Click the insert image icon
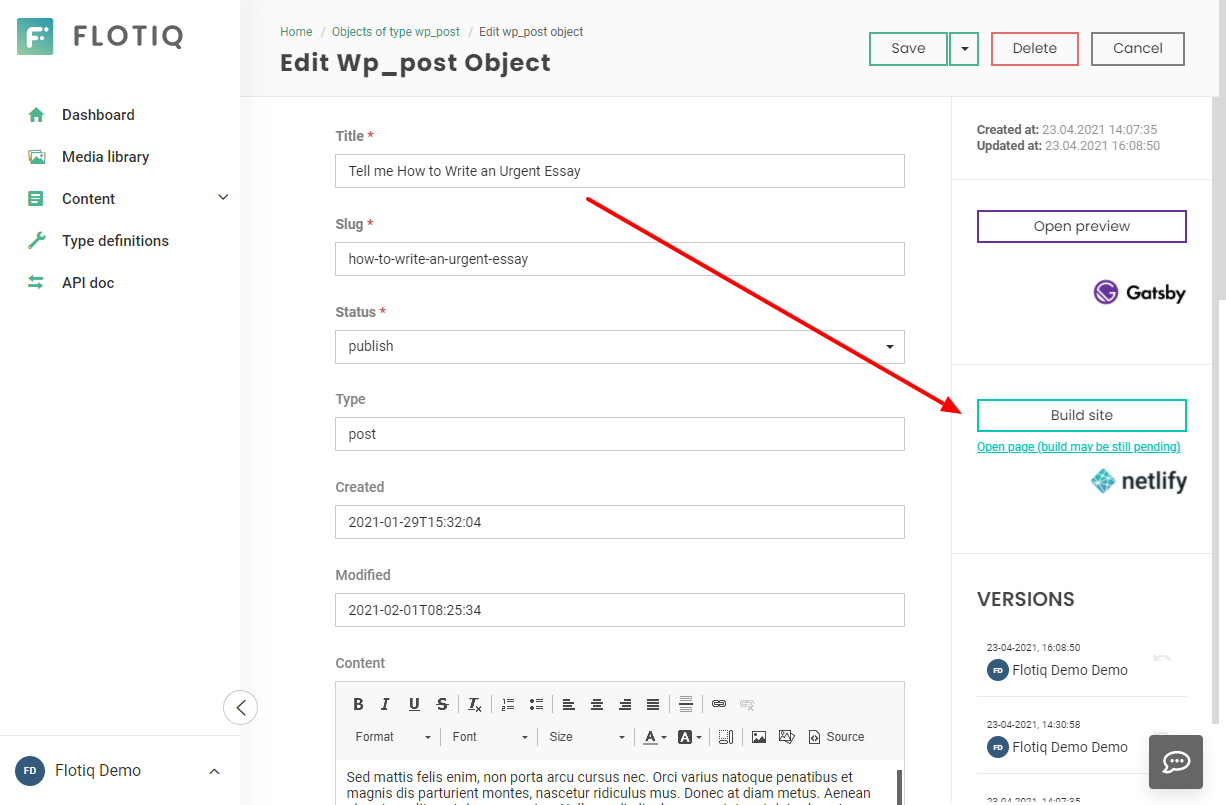 (x=759, y=737)
